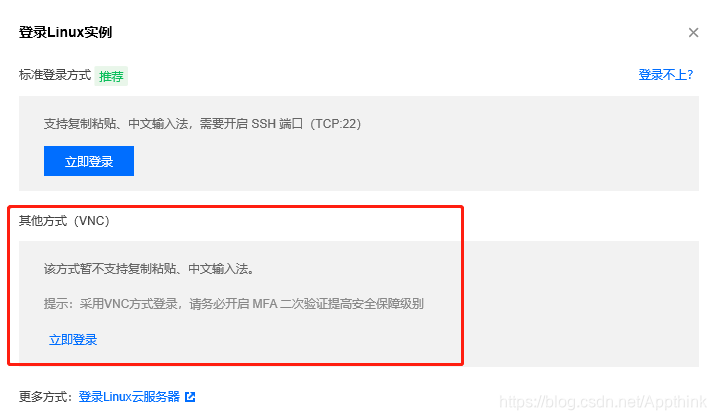716x420 pixels.
Task: Click the TCP:22 text in the standard login panel
Action: pos(336,124)
